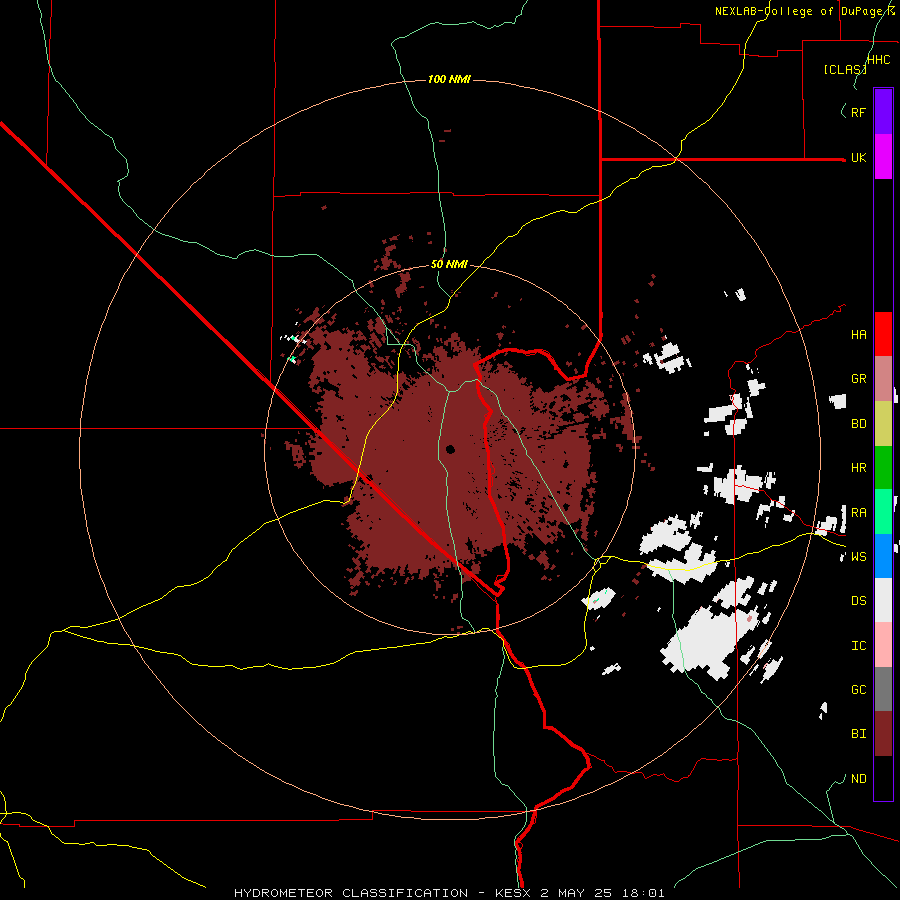Click the gray GC legend swatch
The image size is (900, 900).
883,689
